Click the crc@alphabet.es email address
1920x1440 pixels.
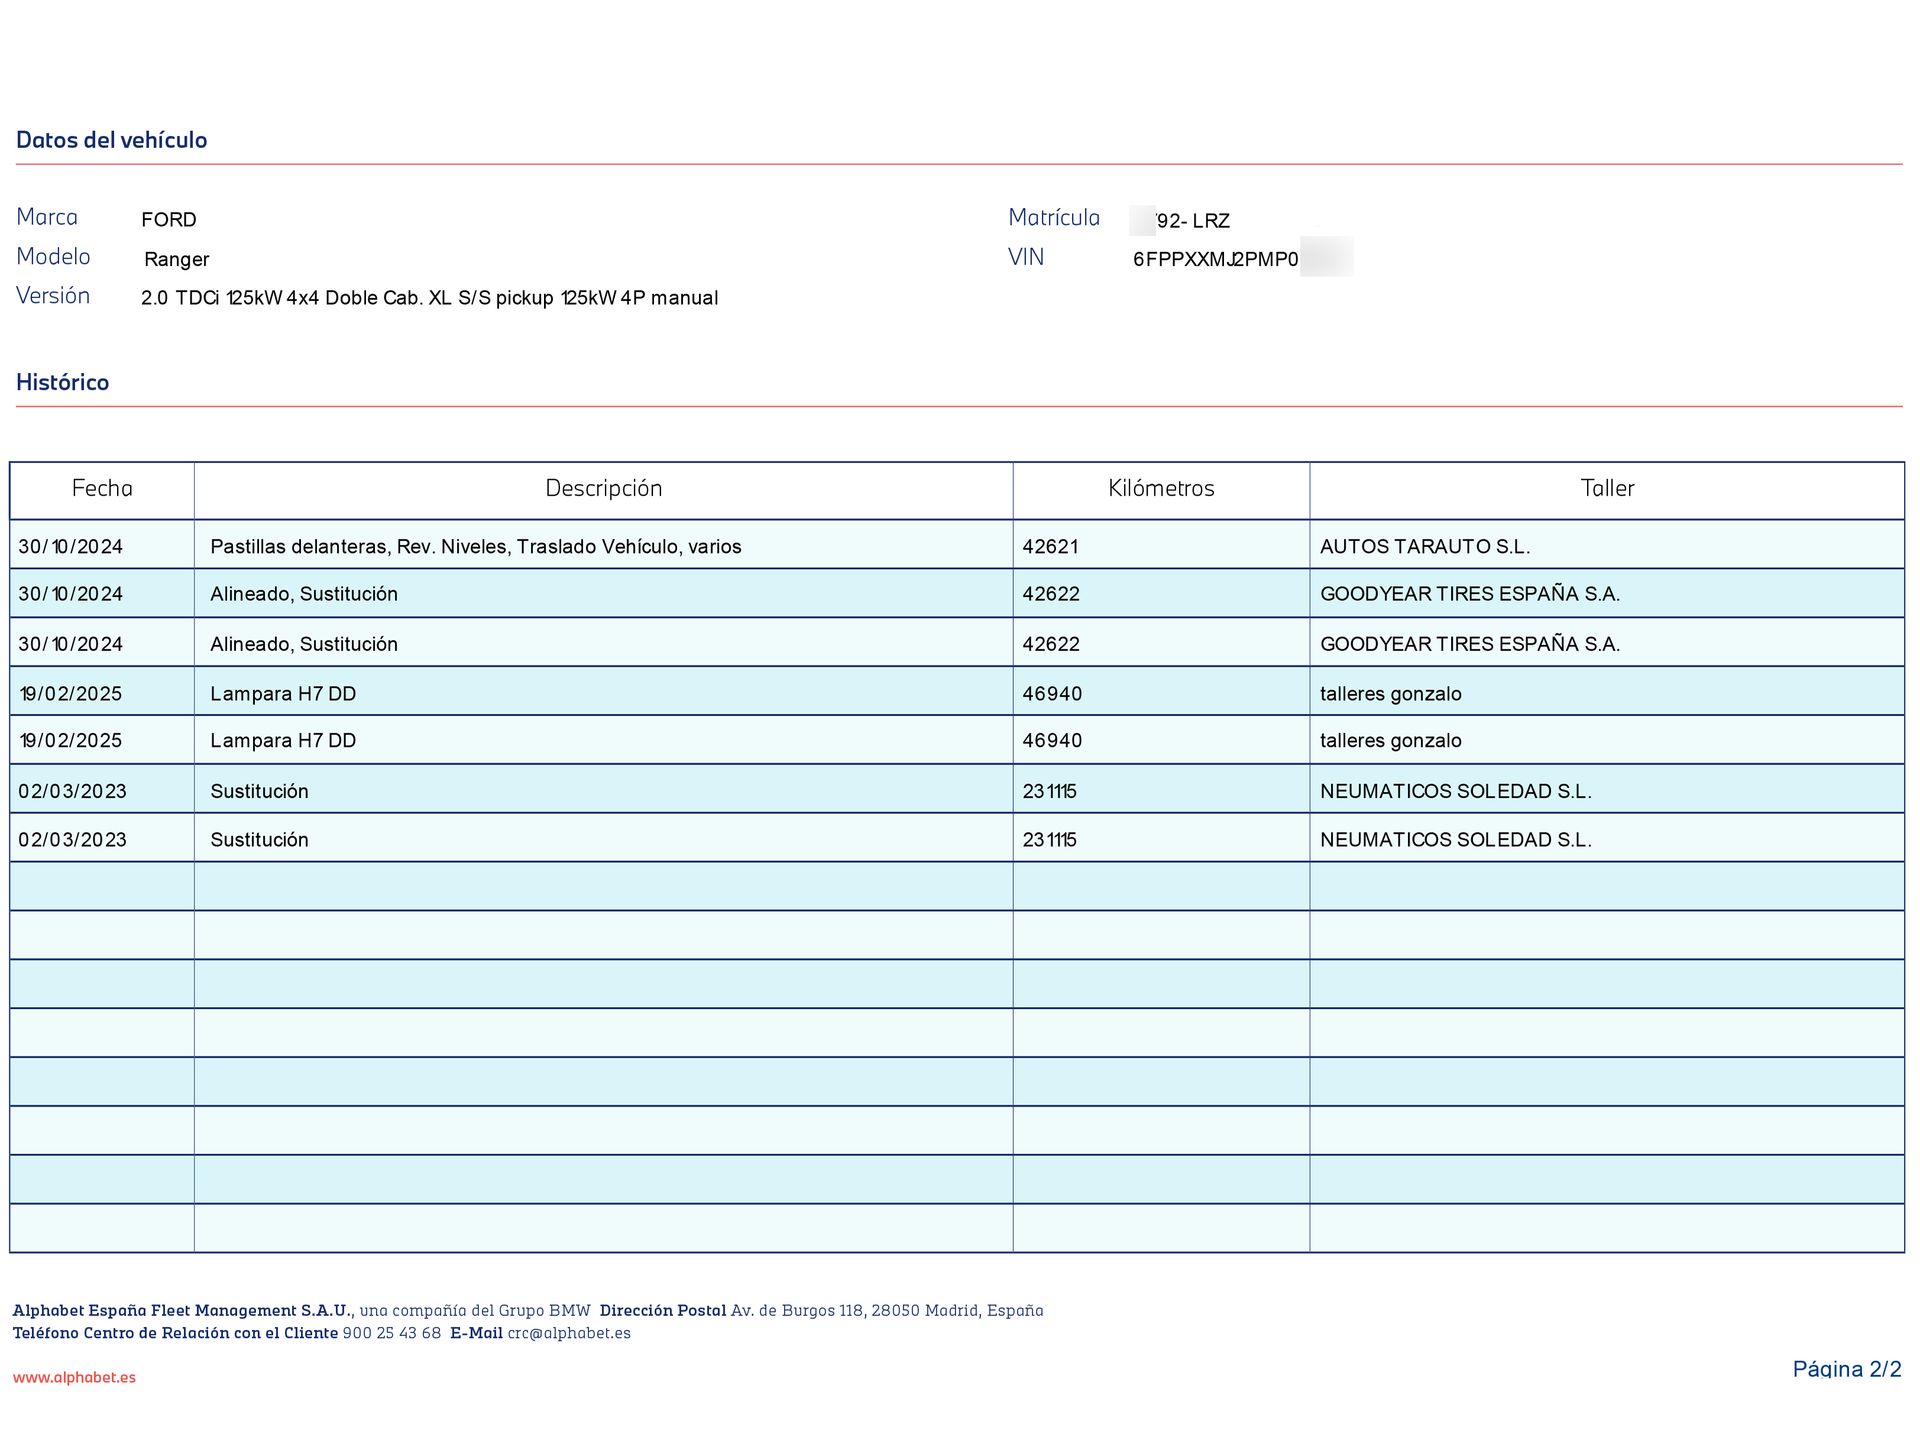(569, 1333)
